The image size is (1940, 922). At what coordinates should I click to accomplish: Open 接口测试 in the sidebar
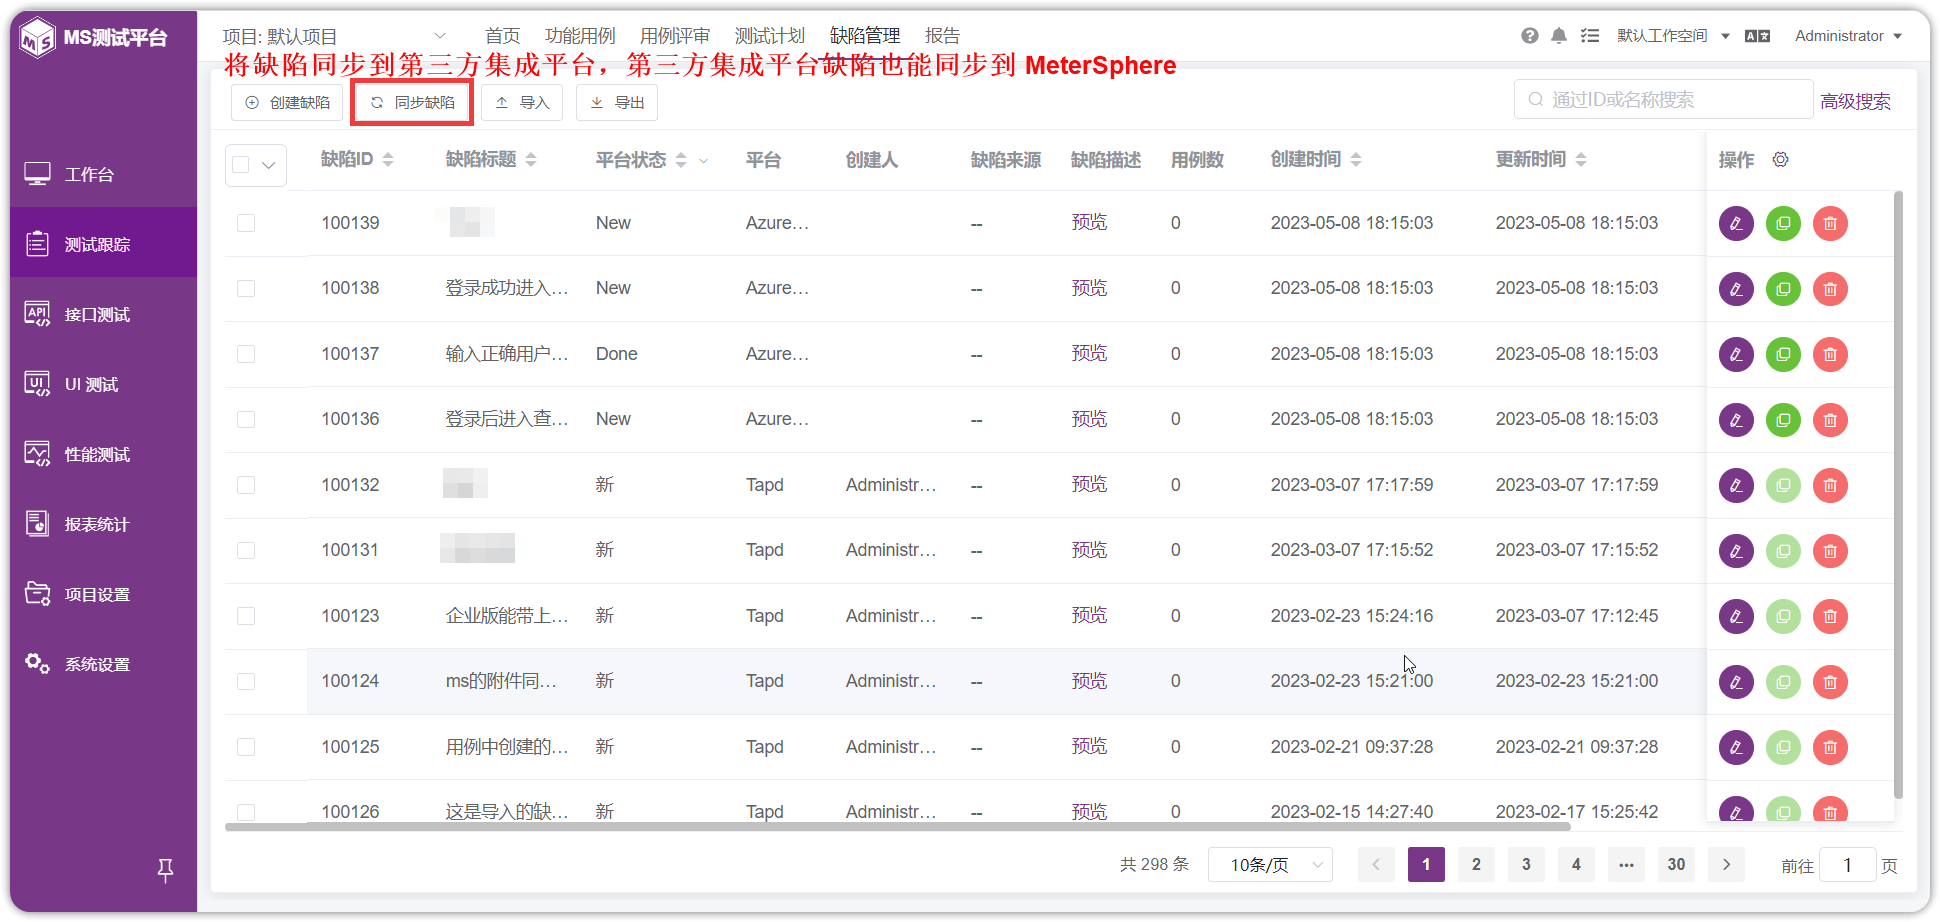pyautogui.click(x=103, y=314)
